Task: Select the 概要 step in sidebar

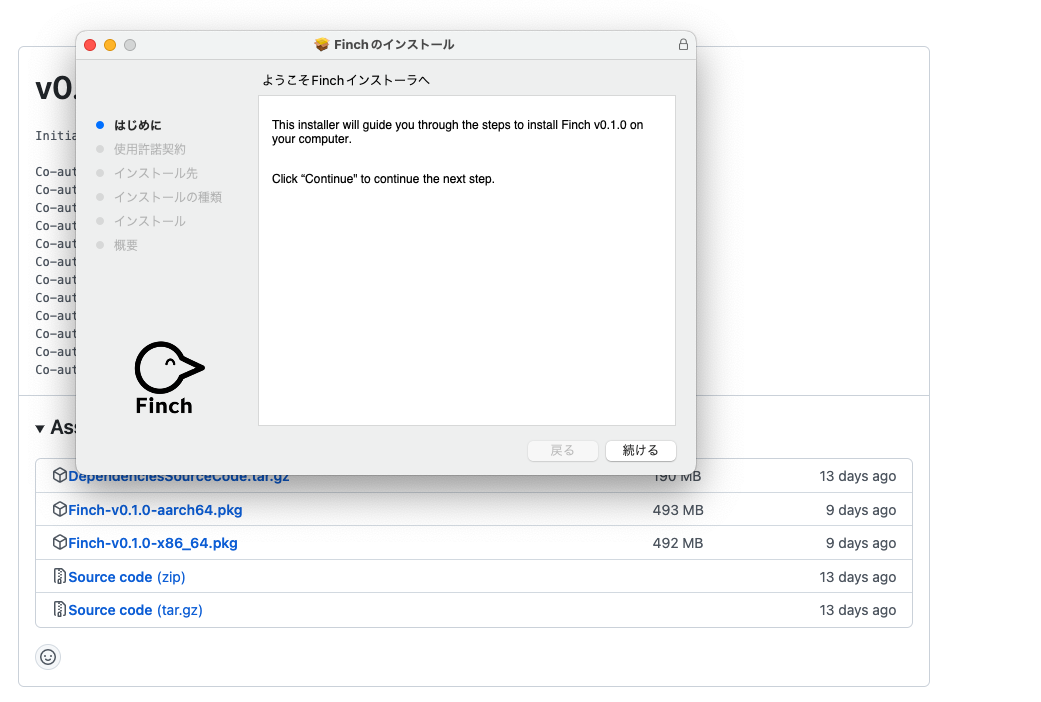Action: [x=125, y=244]
